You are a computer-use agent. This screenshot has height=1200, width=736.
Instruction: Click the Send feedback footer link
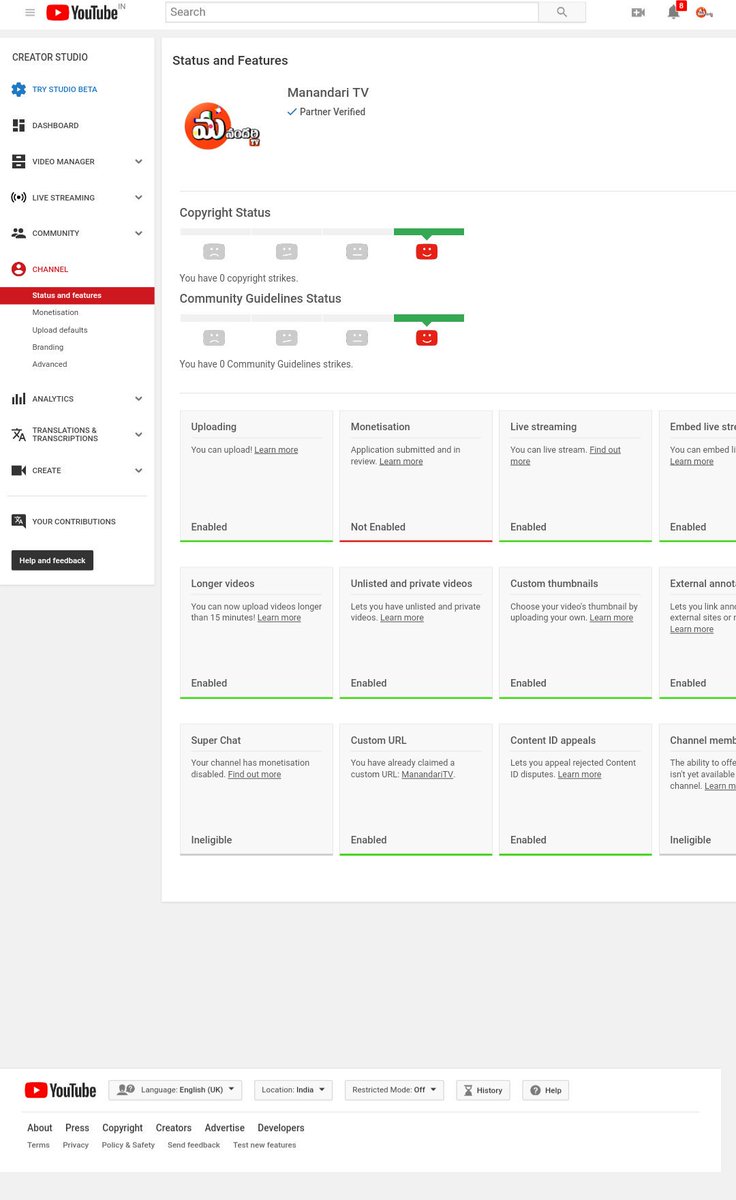[194, 1145]
